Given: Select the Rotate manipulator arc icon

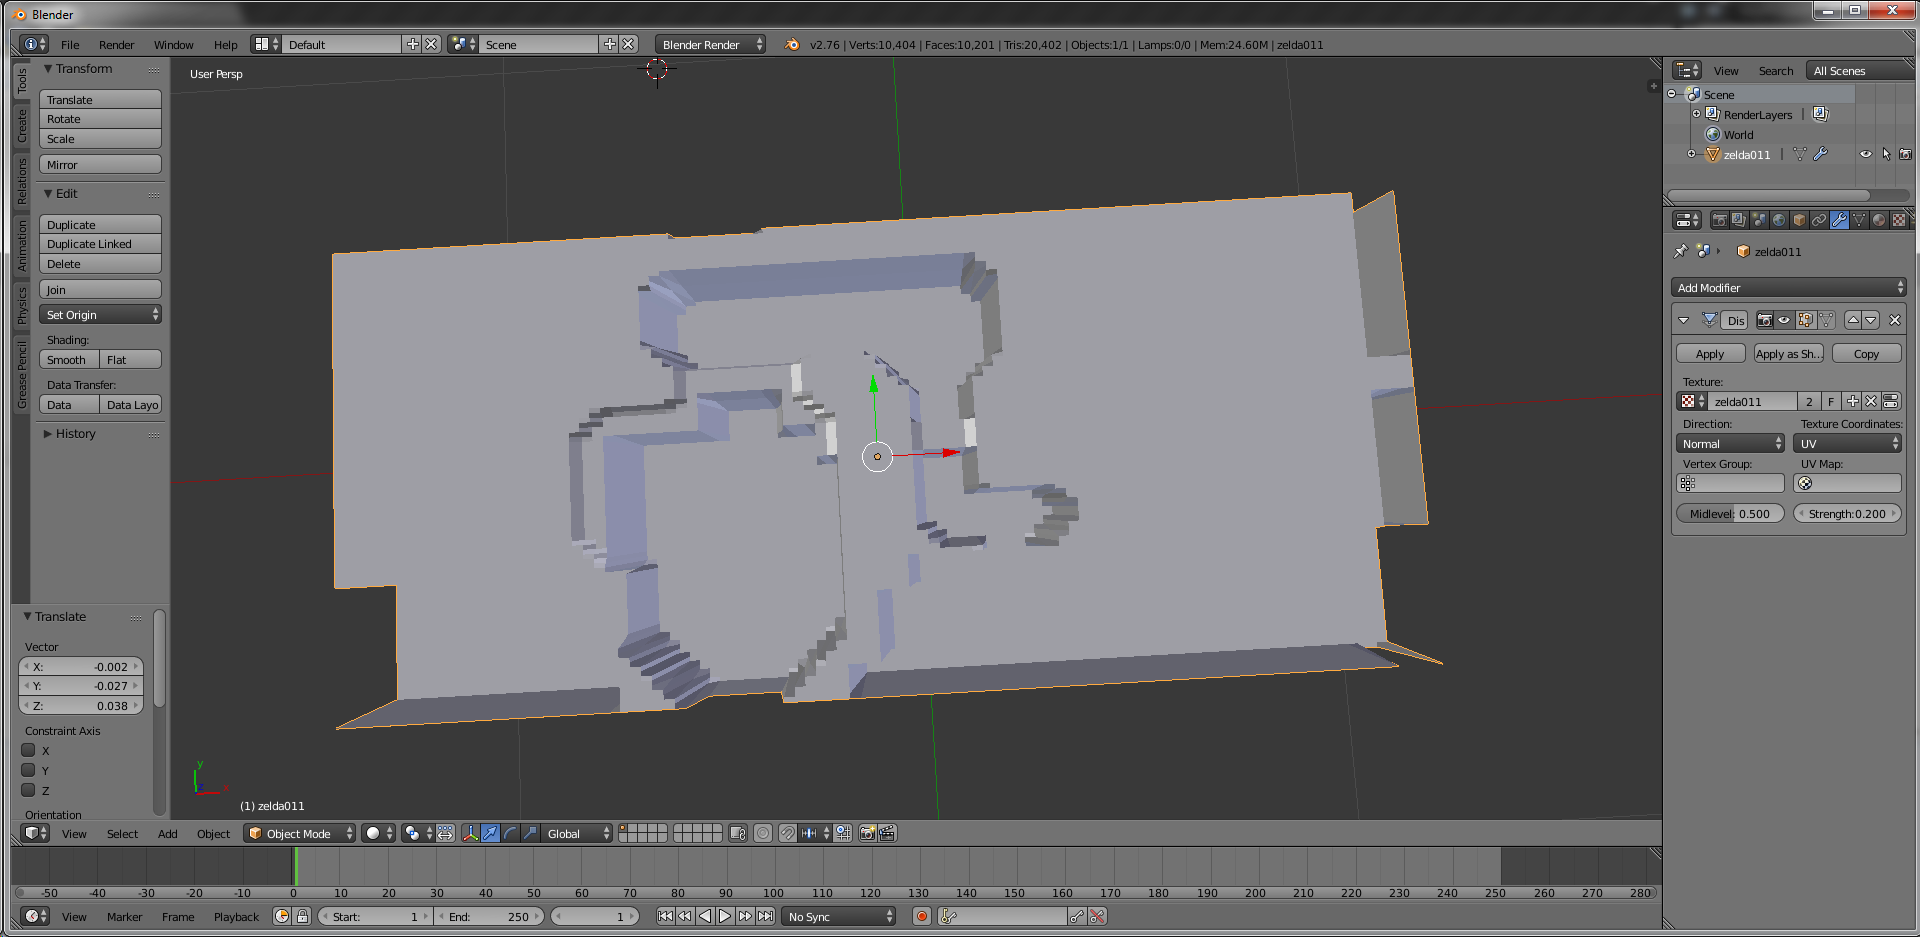Looking at the screenshot, I should [510, 833].
